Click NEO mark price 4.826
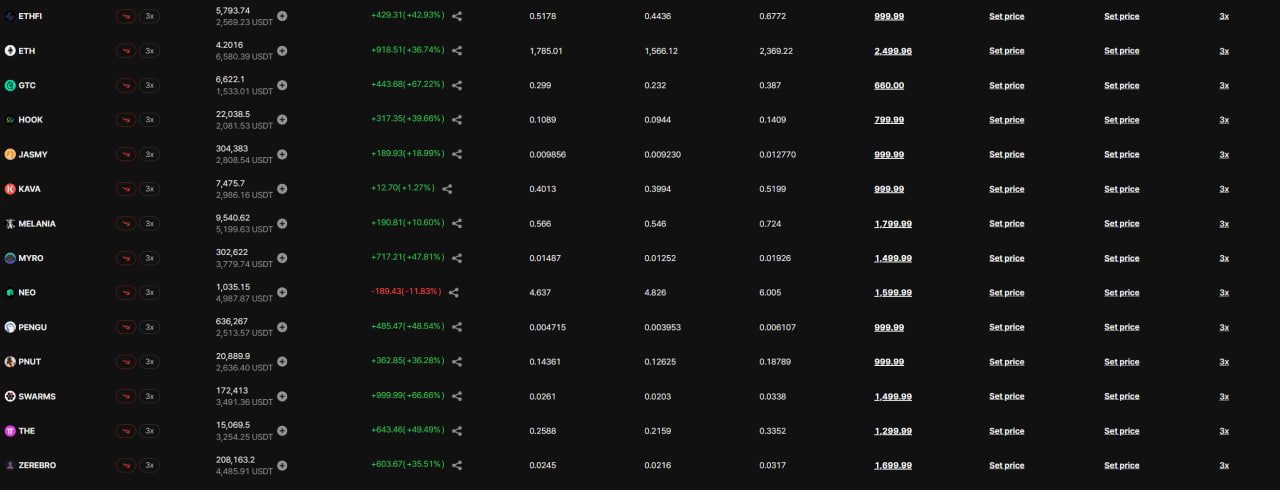 tap(656, 292)
